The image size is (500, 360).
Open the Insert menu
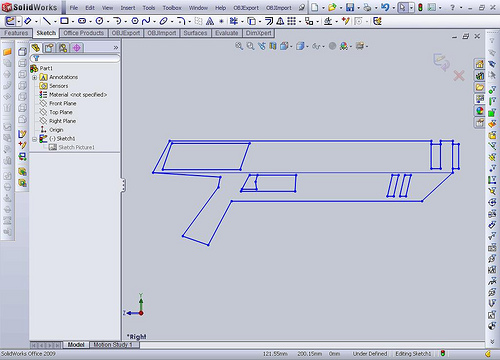click(x=128, y=8)
